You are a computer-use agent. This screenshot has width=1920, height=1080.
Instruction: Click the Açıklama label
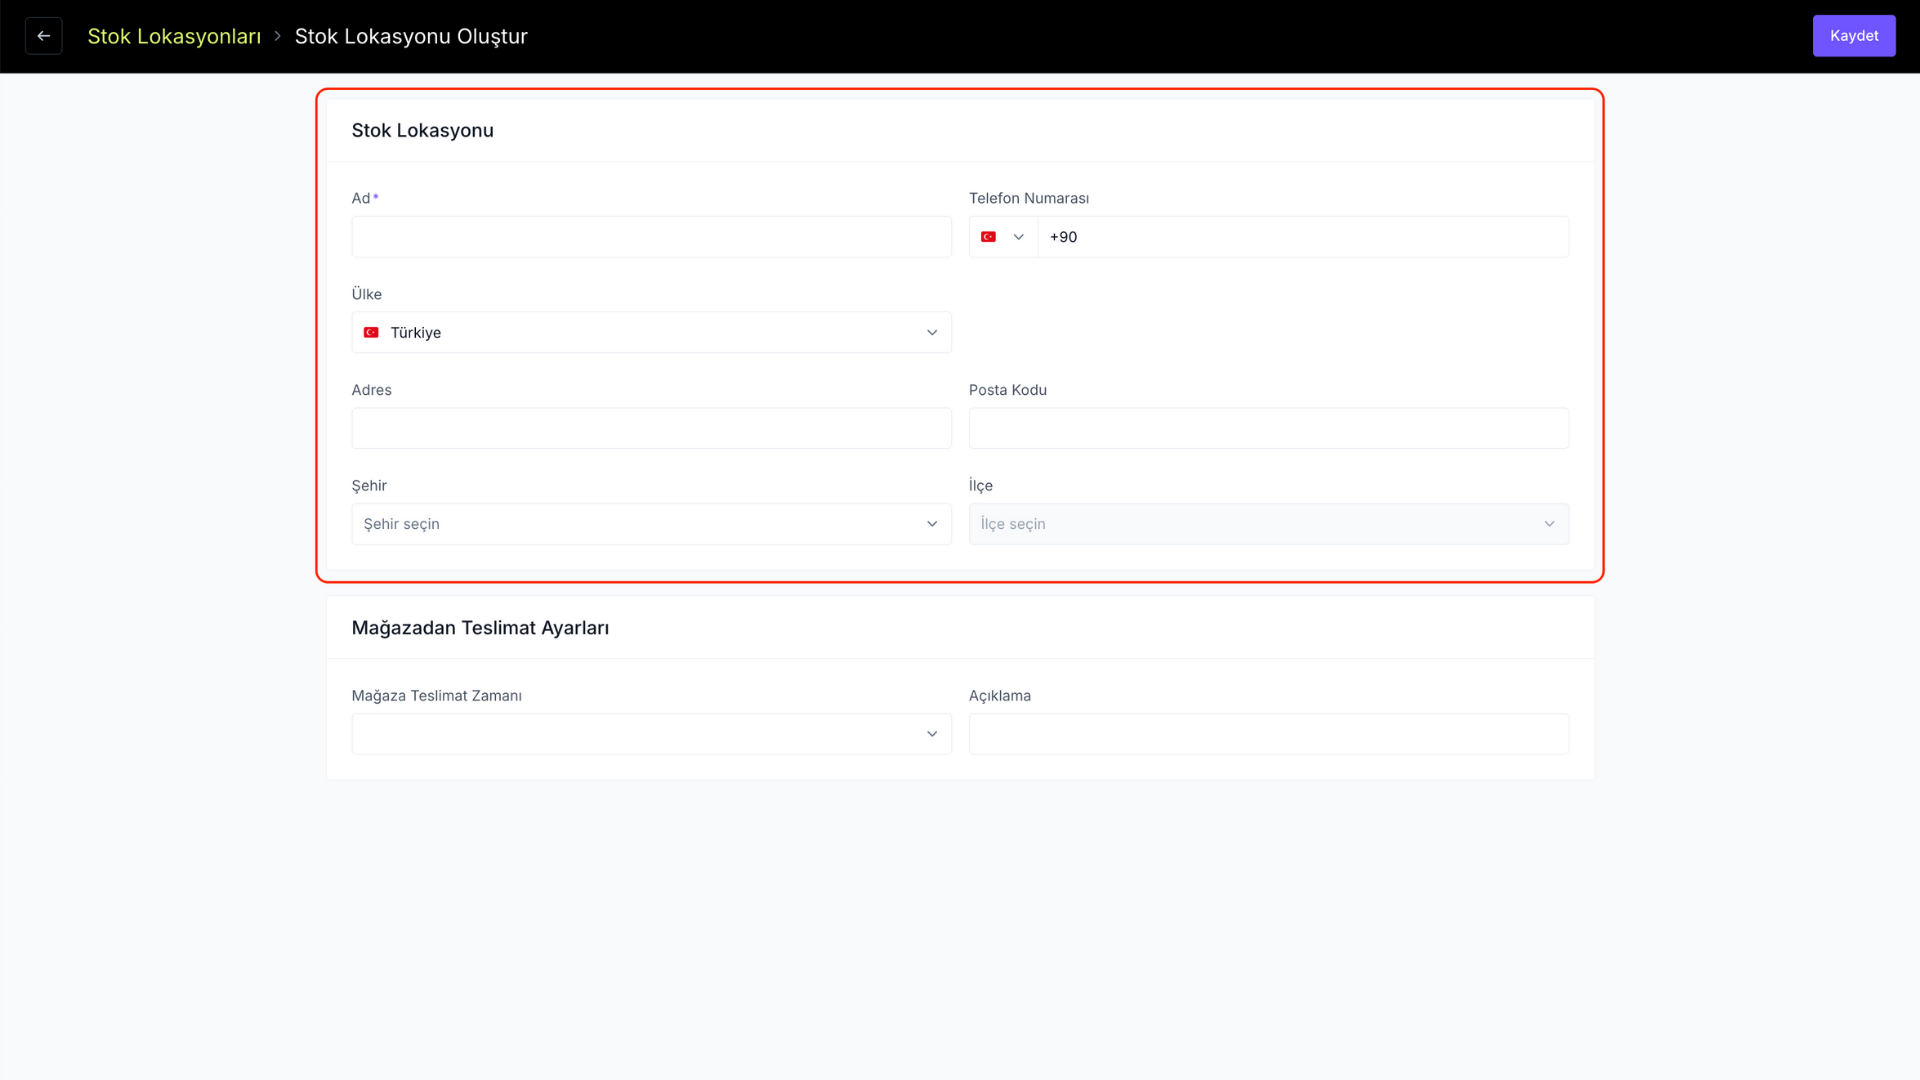click(x=1000, y=696)
